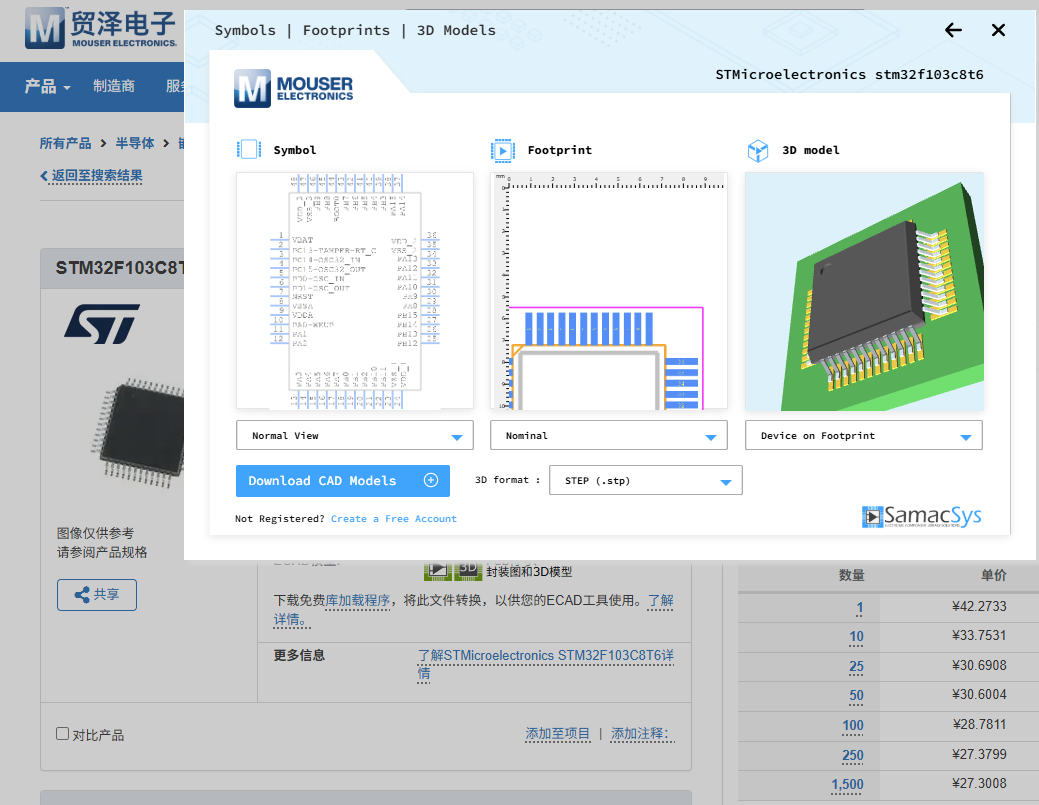Select quantity 100 in price table
The image size is (1039, 805).
pos(853,725)
